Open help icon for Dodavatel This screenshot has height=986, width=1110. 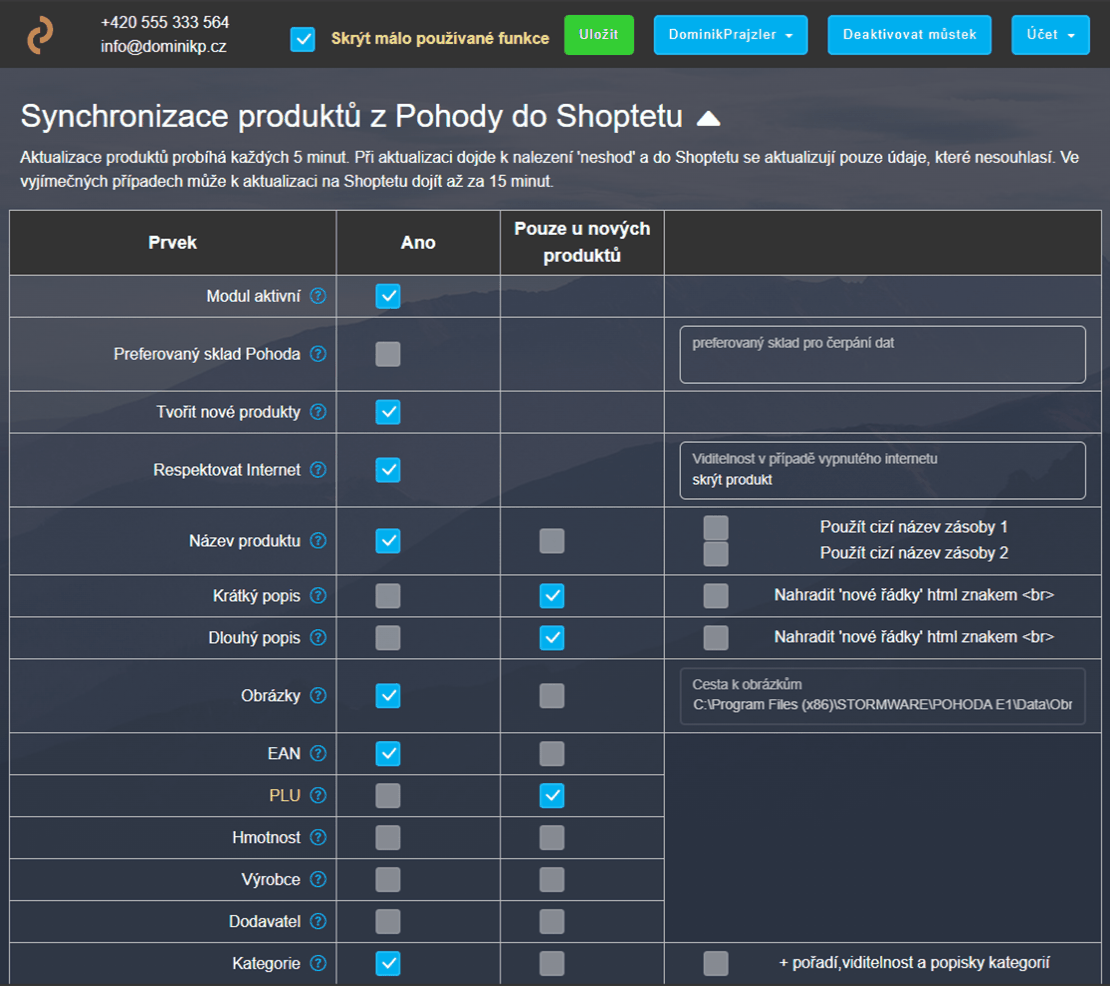pyautogui.click(x=319, y=922)
